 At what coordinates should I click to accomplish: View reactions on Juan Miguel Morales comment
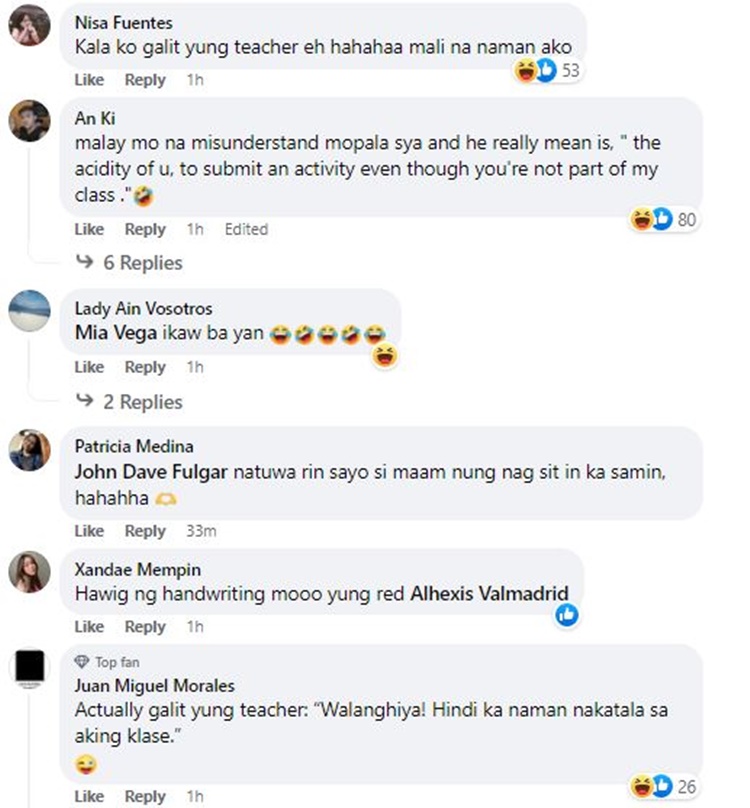(664, 786)
